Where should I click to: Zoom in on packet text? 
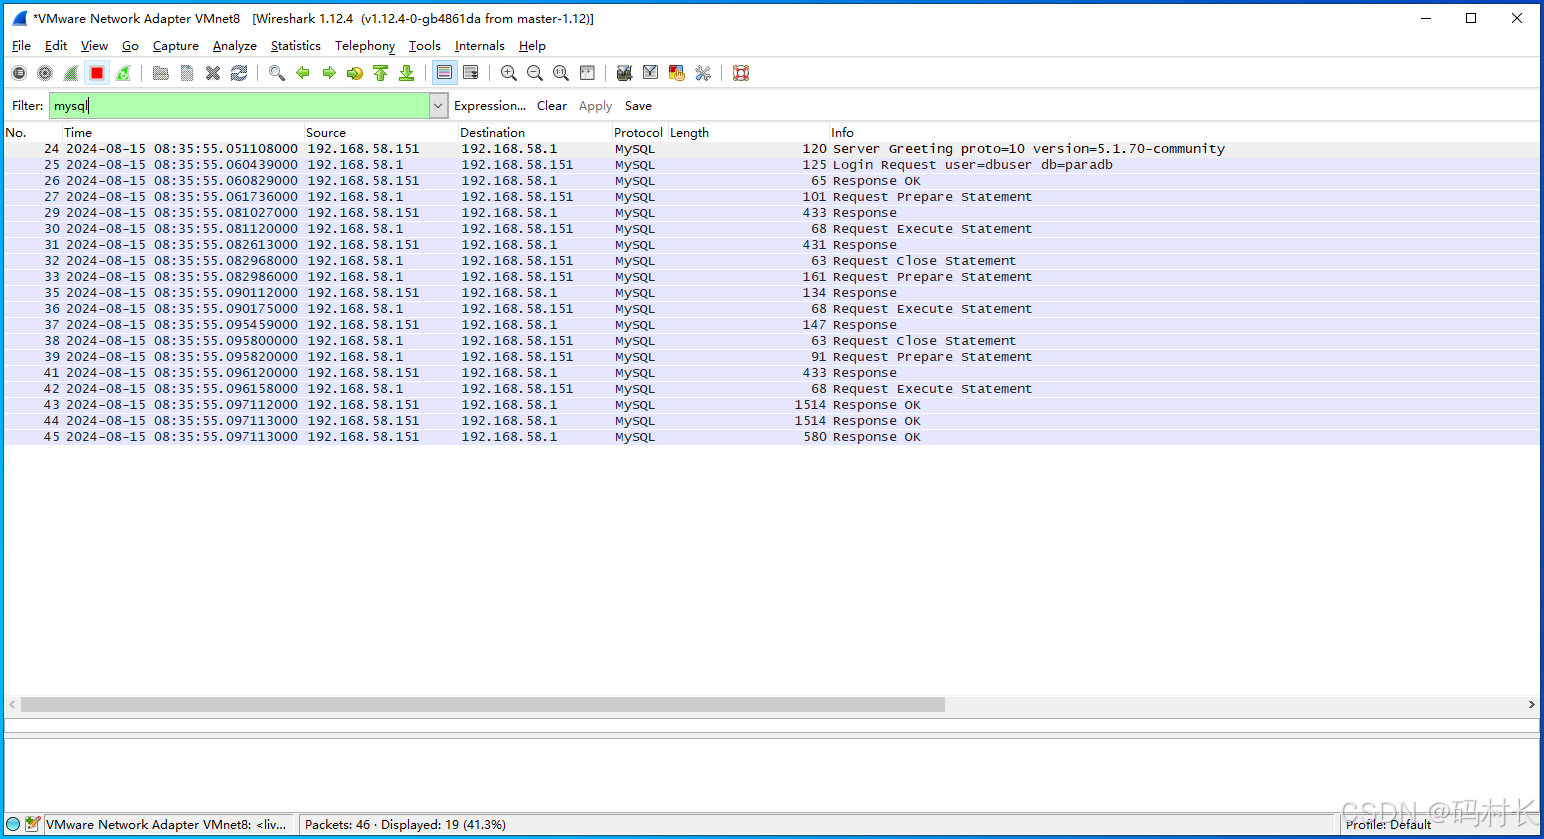[509, 73]
